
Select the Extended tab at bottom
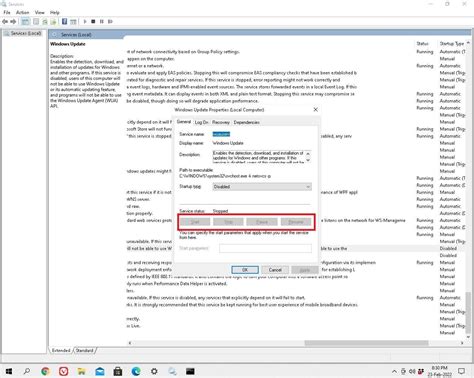61,350
